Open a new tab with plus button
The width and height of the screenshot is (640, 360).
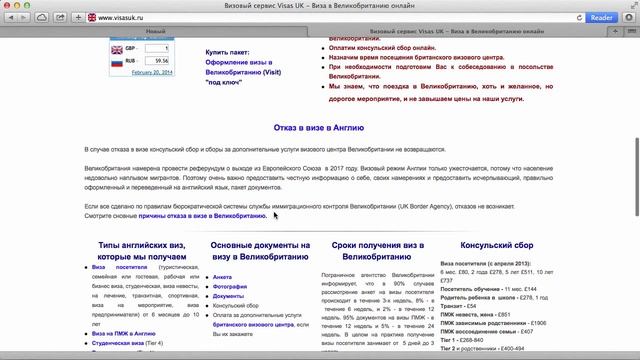coord(615,31)
